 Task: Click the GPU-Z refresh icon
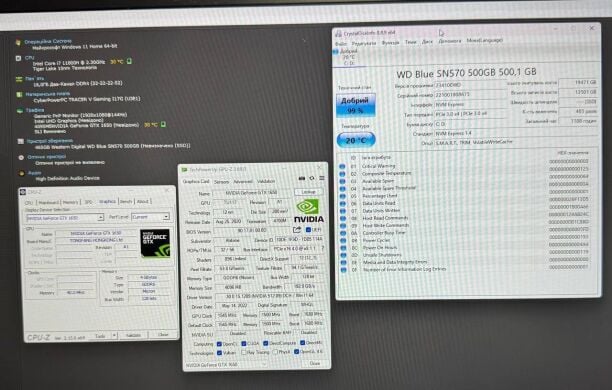click(311, 178)
